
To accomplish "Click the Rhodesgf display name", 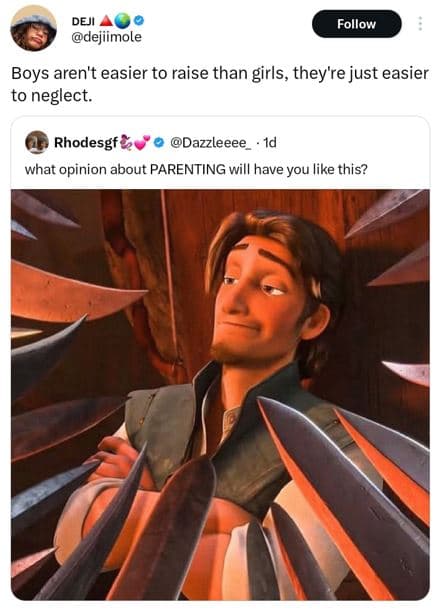I will pyautogui.click(x=86, y=142).
